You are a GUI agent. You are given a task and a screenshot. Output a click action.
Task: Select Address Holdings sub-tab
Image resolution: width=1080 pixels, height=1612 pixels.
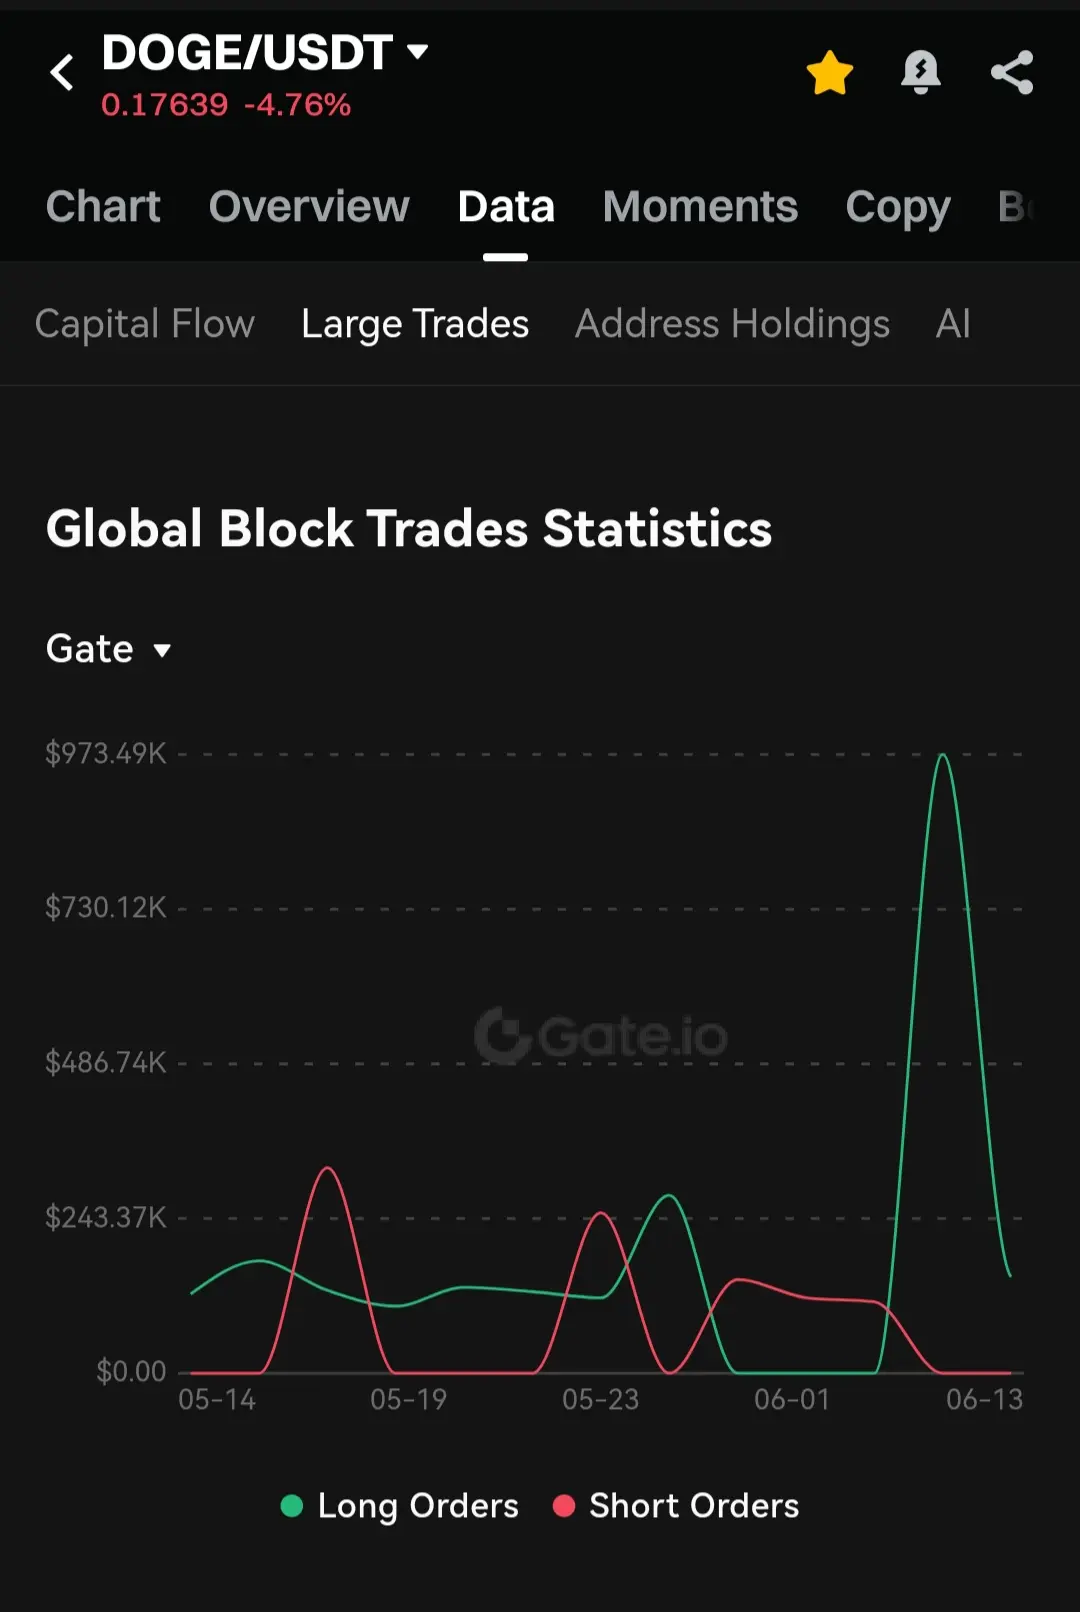coord(732,324)
